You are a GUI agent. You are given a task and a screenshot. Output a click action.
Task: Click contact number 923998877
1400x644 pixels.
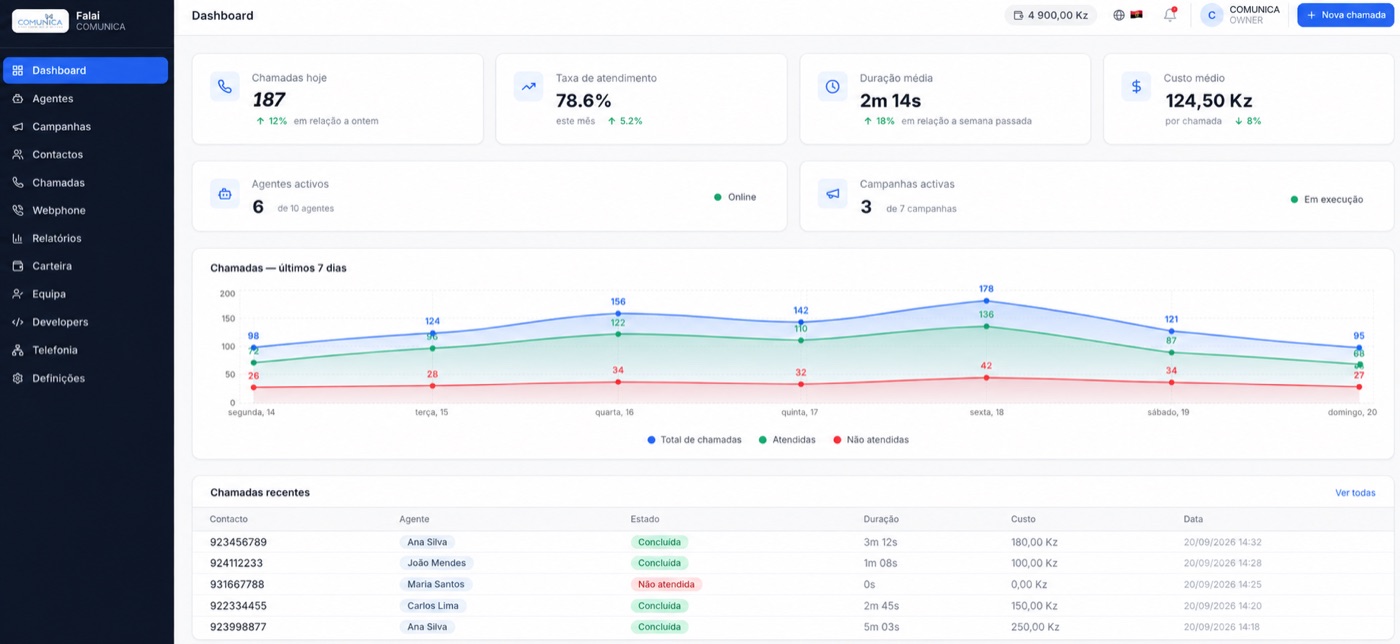coord(238,627)
